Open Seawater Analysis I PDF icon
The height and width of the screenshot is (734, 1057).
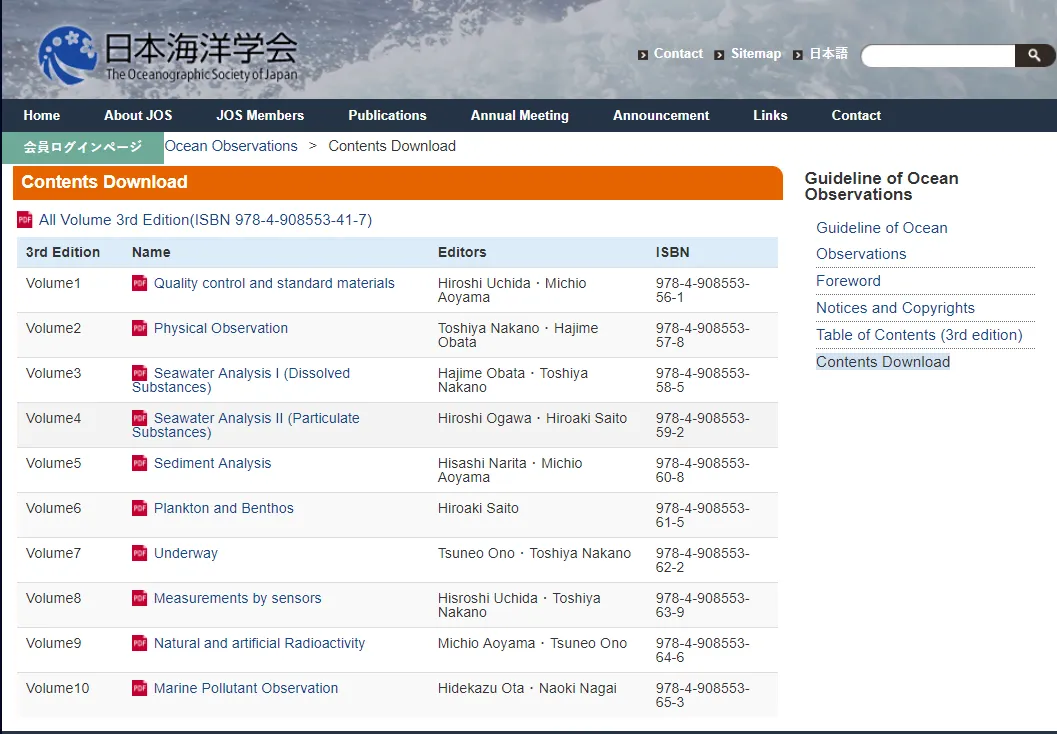[139, 374]
